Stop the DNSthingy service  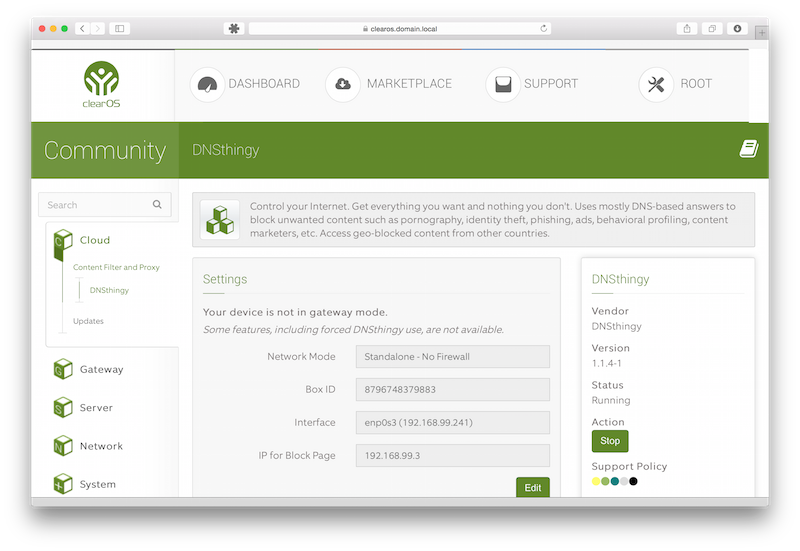[x=610, y=441]
